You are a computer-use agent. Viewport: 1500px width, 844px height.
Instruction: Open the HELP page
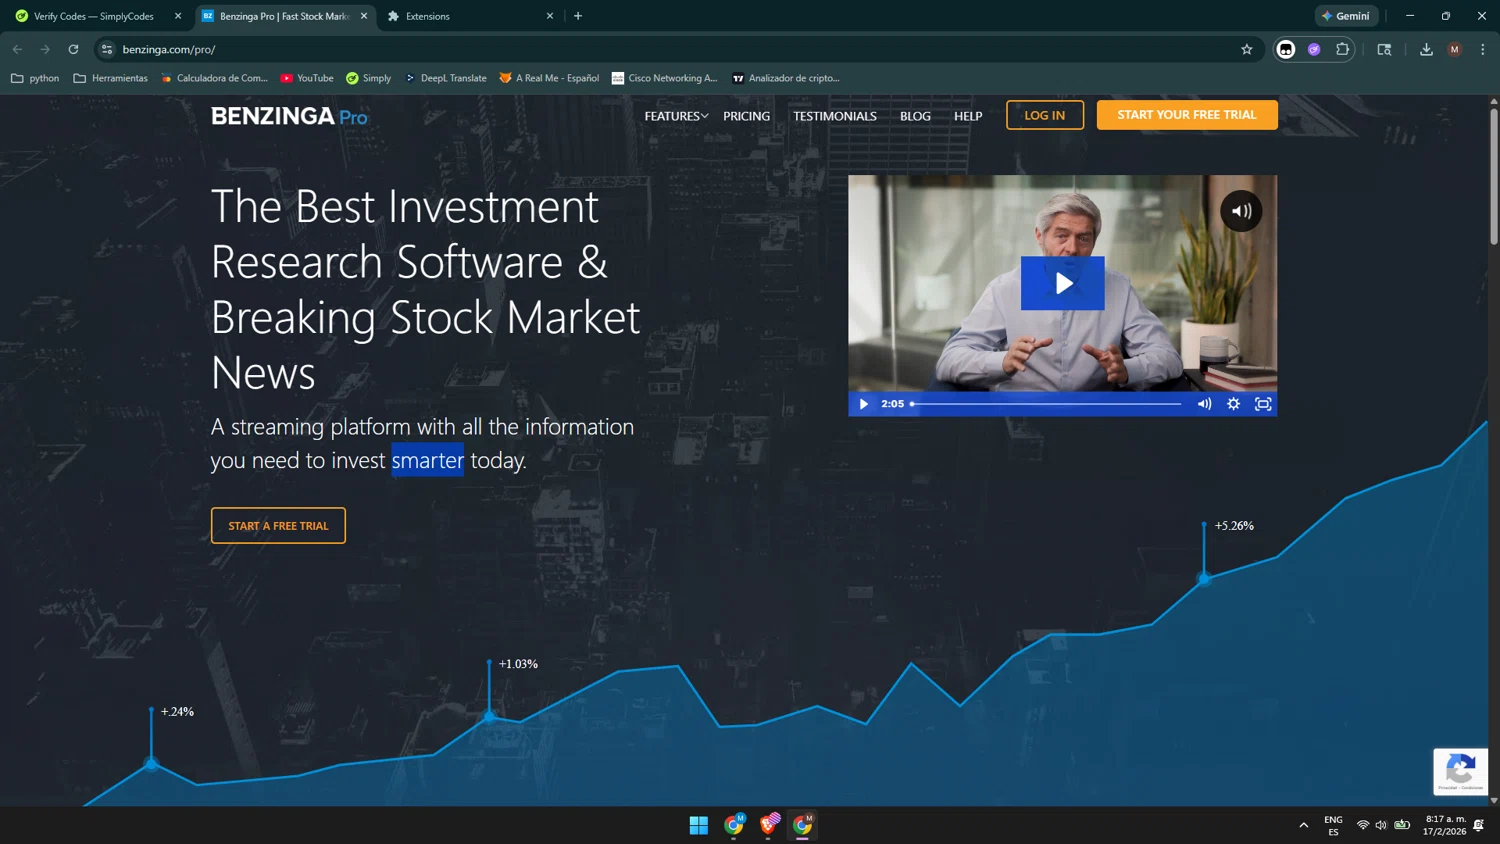click(968, 116)
